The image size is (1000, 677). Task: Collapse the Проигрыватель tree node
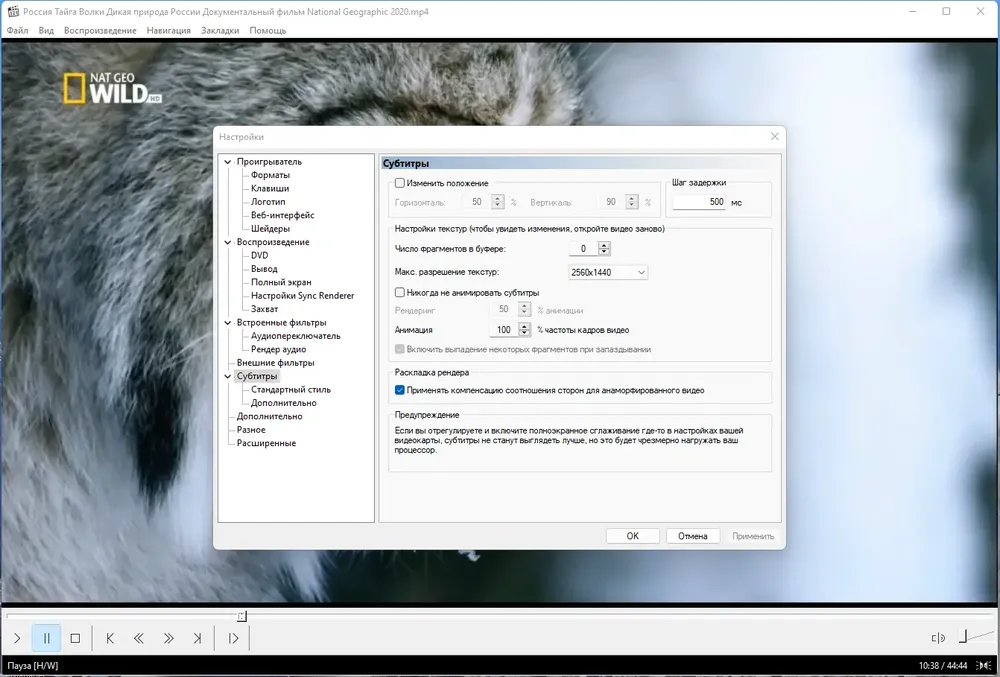click(228, 162)
